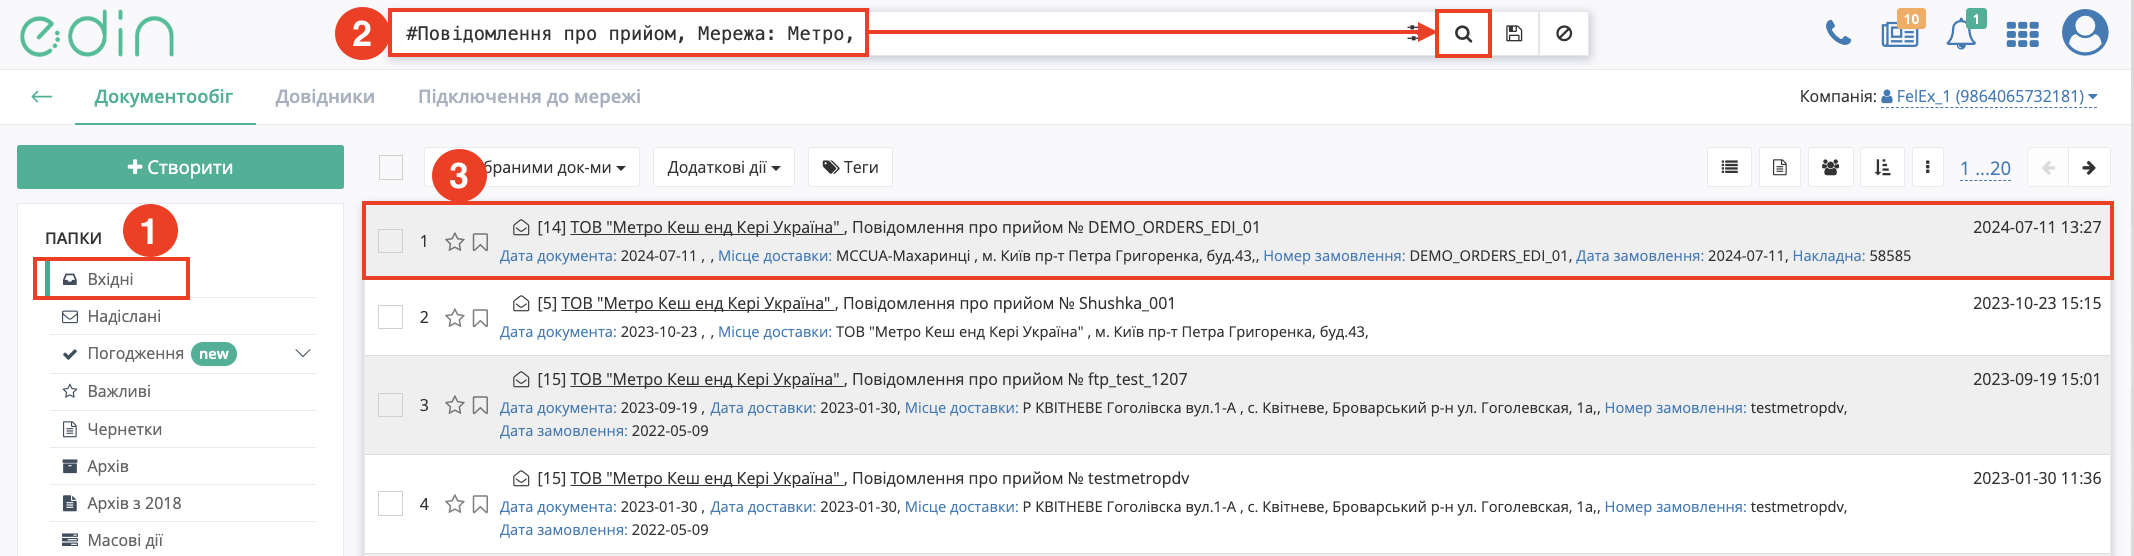
Task: Bookmark document ftp_test_1207
Action: coord(480,404)
